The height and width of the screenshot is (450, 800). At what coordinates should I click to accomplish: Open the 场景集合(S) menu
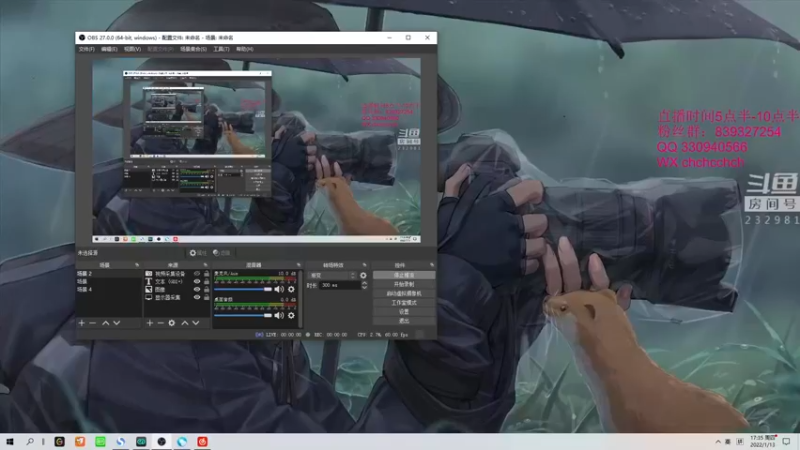coord(193,49)
